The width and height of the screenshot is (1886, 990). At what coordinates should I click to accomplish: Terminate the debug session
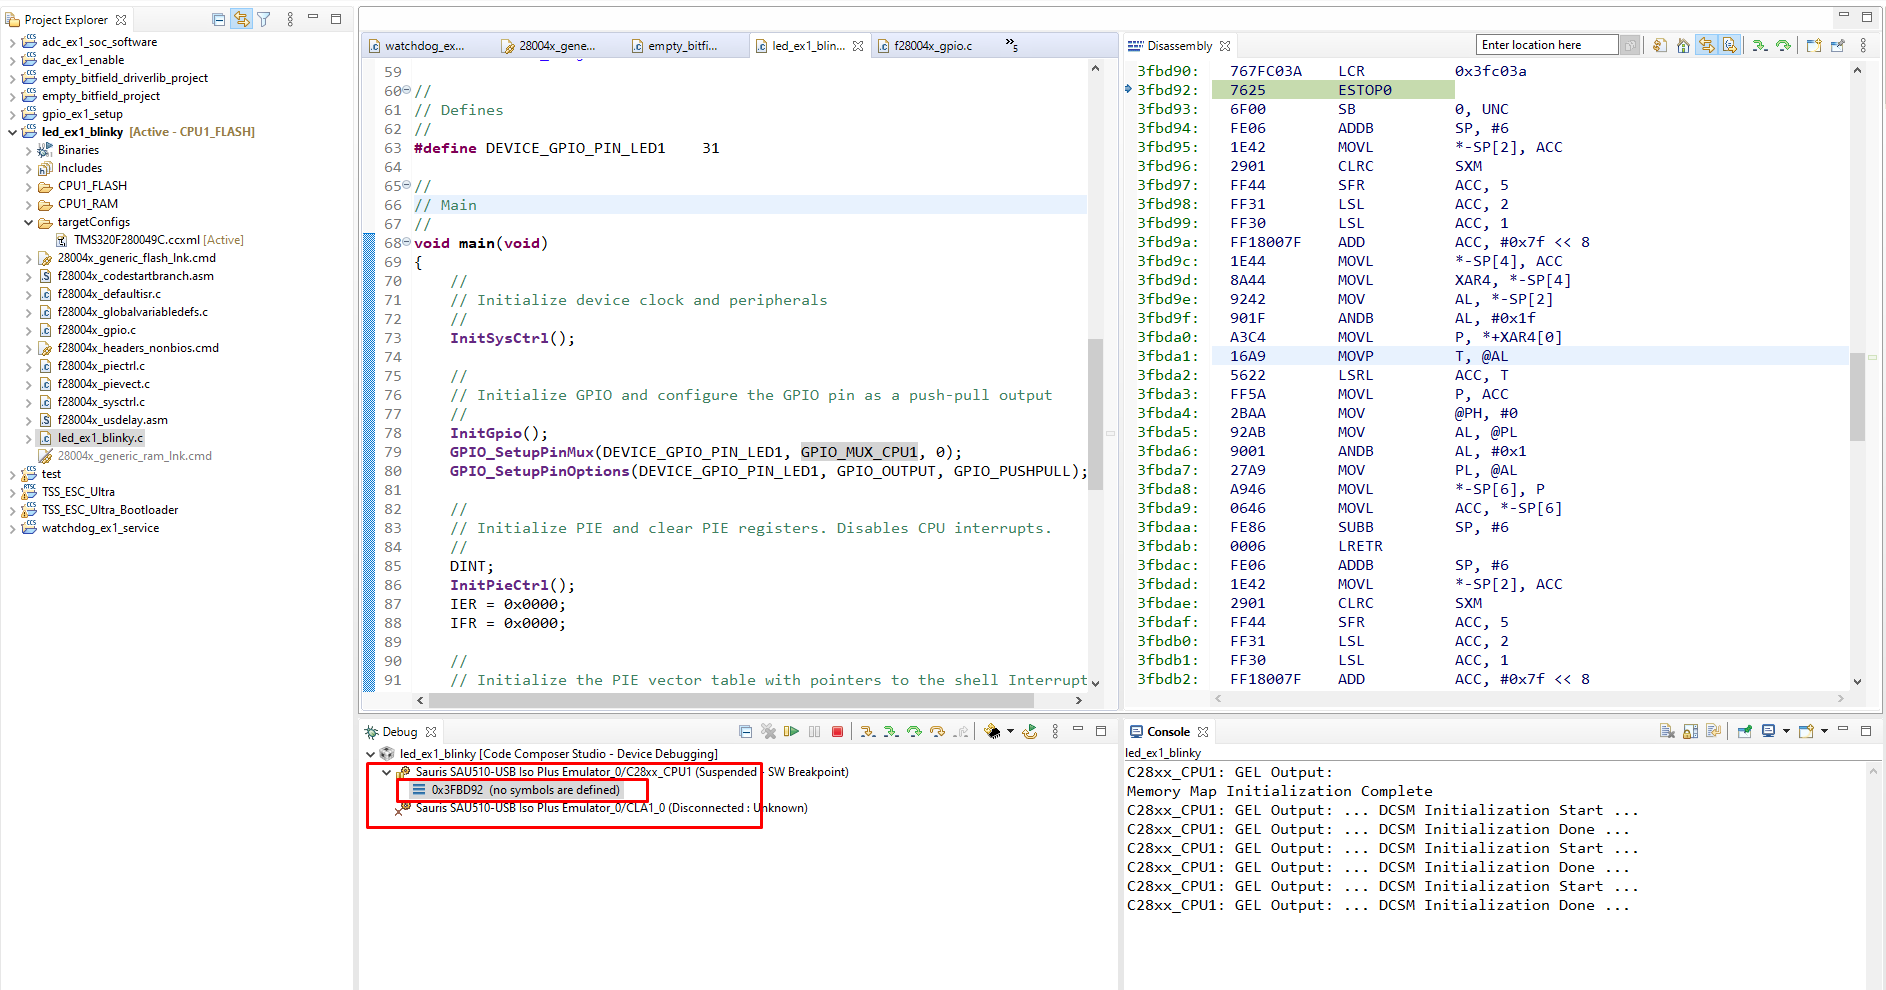837,731
